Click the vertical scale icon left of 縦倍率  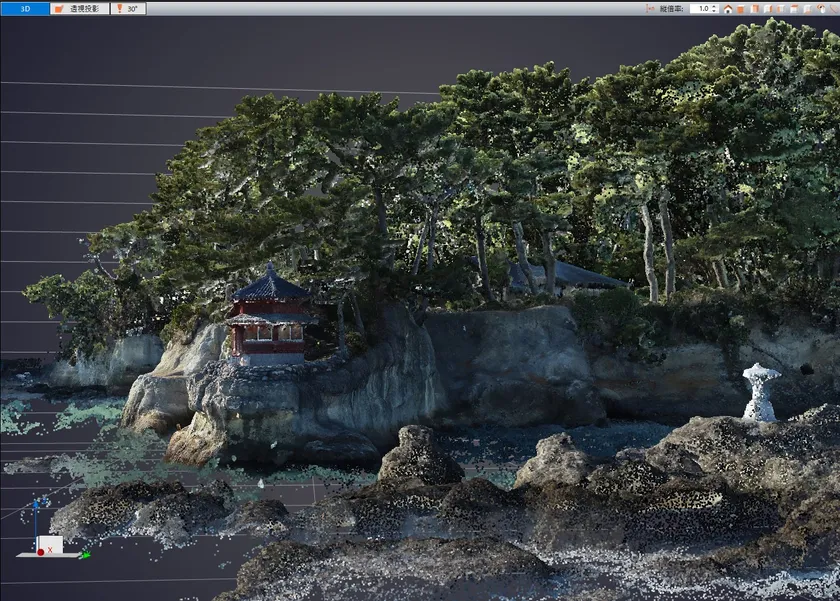651,8
